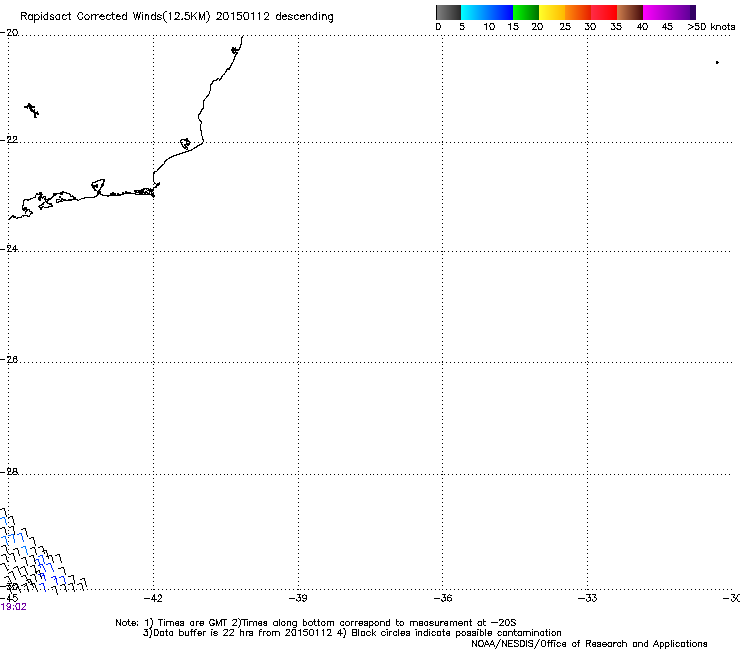The width and height of the screenshot is (740, 650).
Task: Click the '-28' latitude axis label
Action: (9, 472)
